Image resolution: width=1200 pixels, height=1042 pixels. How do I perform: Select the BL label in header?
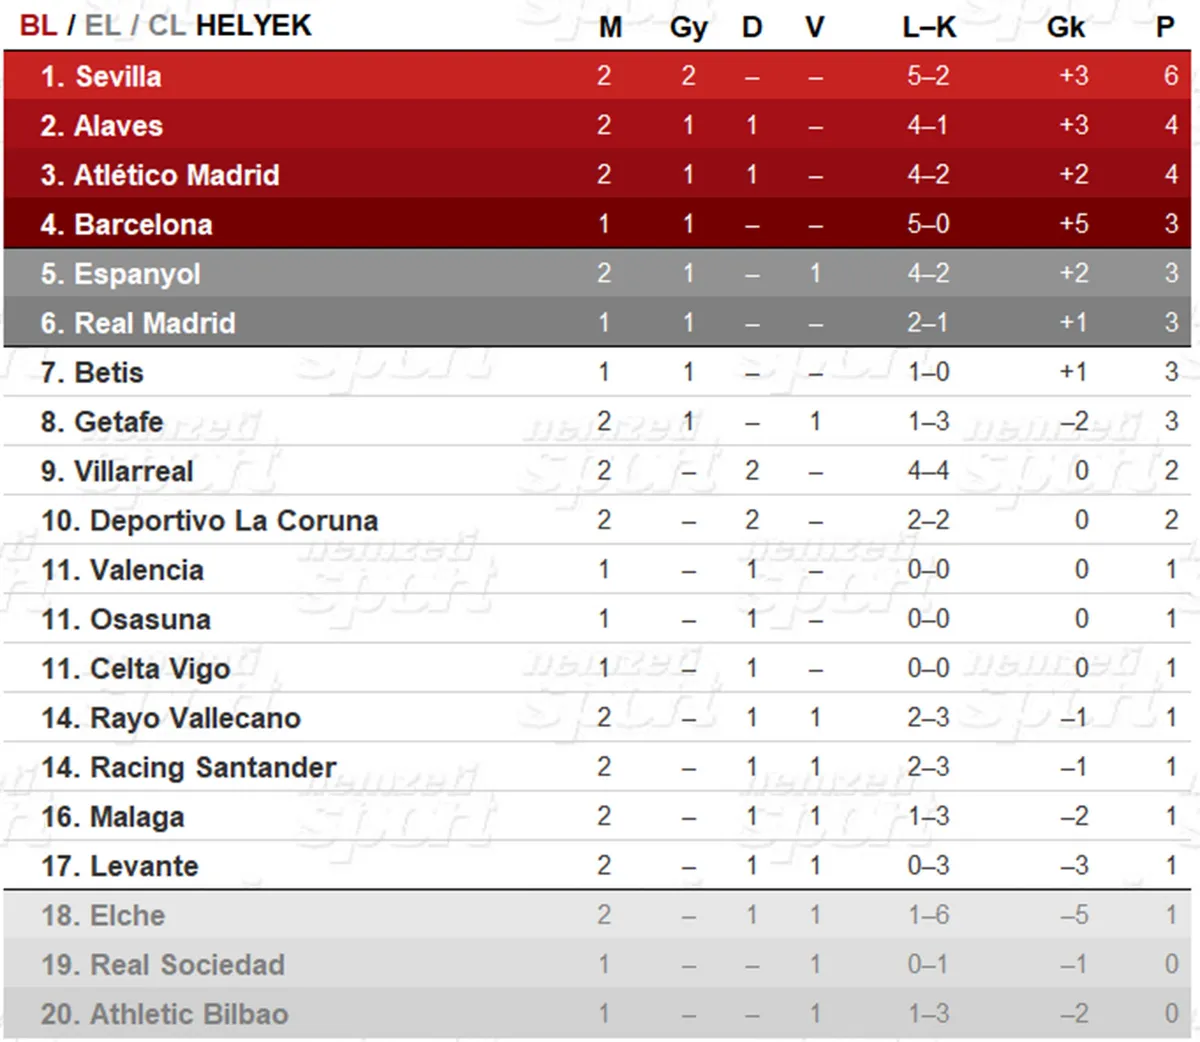[x=38, y=25]
